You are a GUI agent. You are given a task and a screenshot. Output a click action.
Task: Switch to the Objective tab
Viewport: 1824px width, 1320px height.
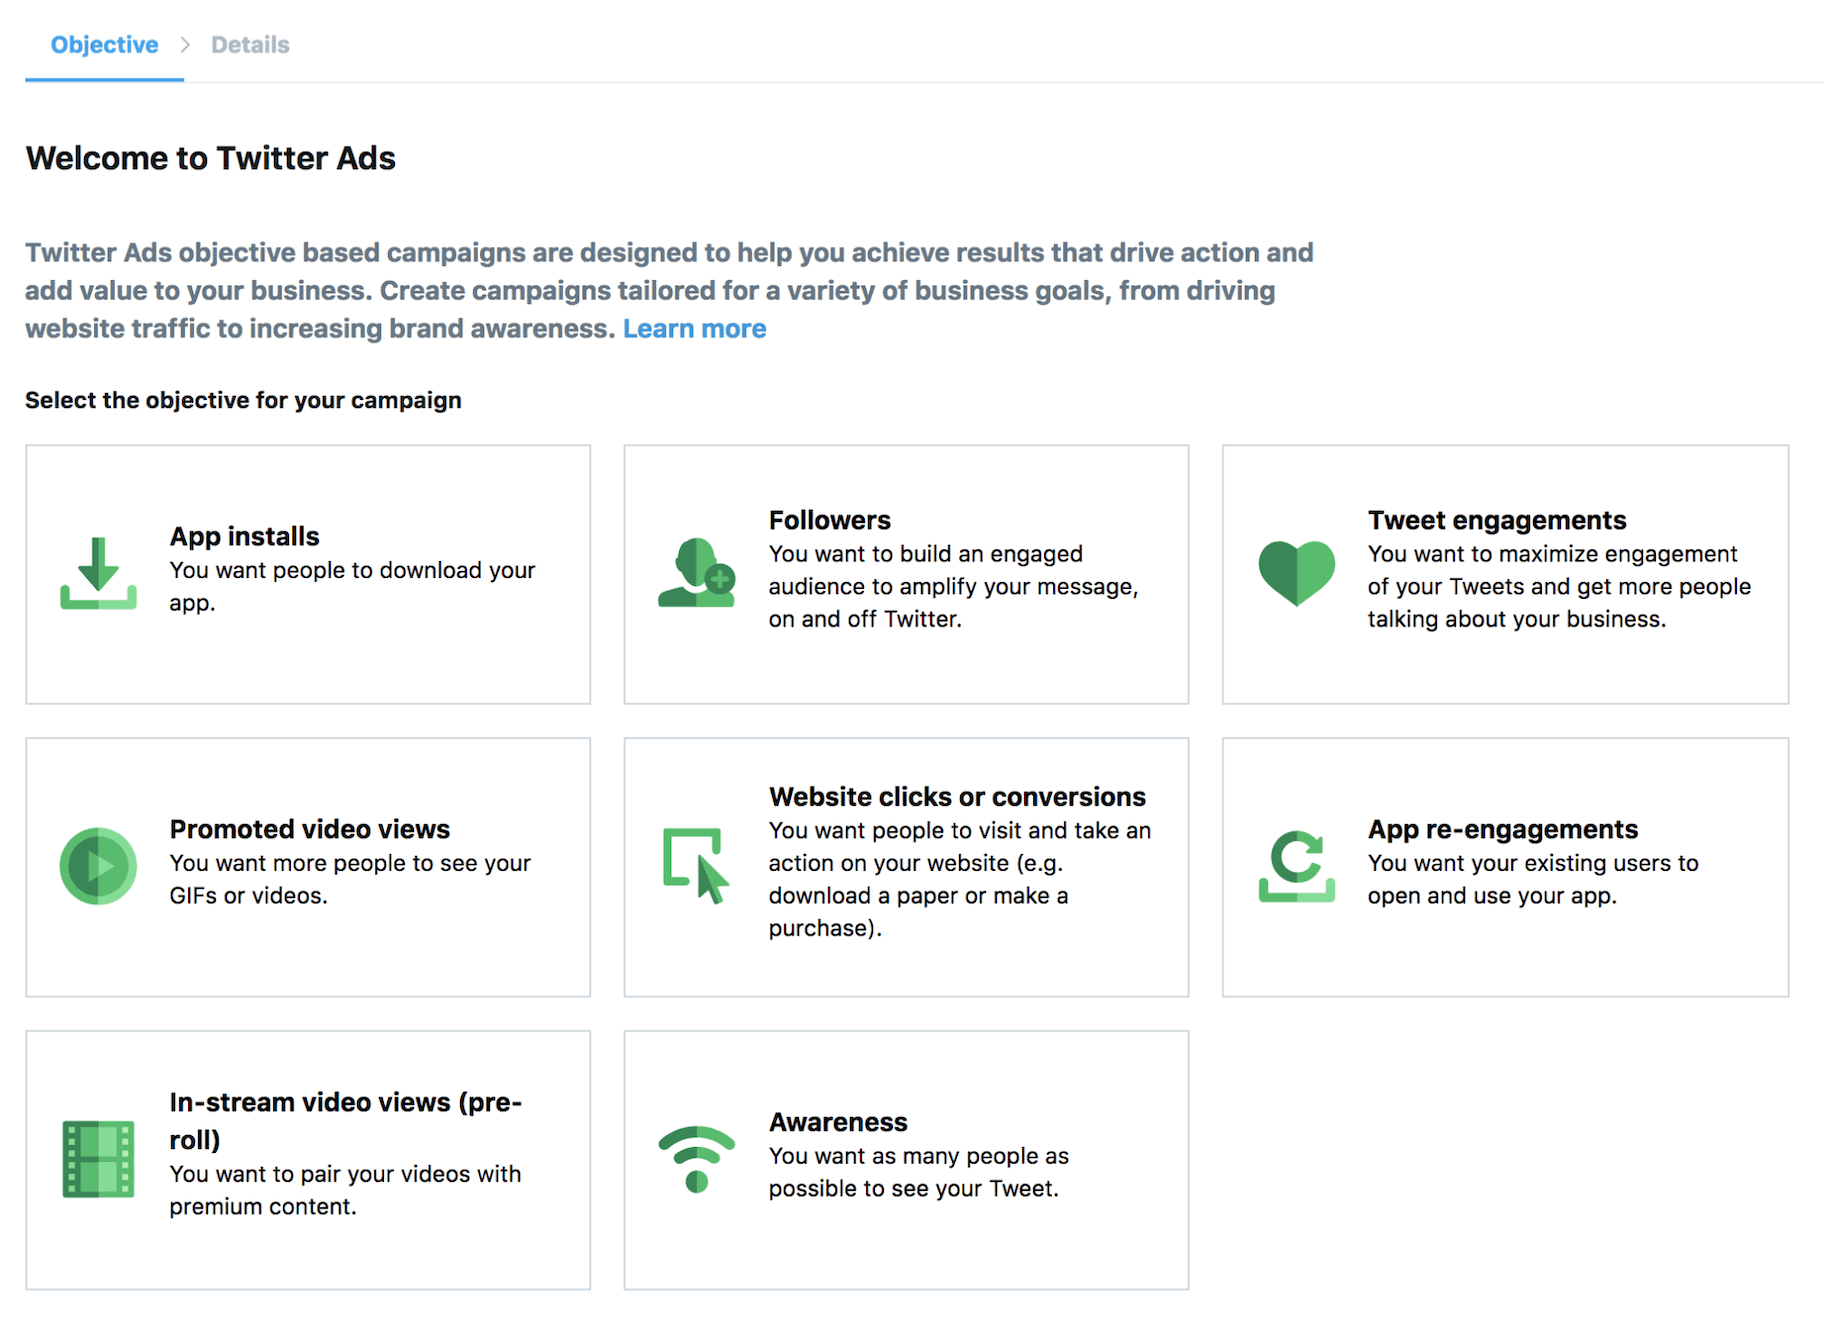pos(104,45)
